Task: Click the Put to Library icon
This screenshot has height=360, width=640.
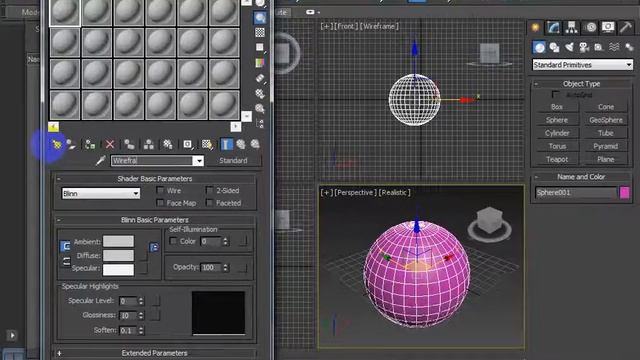Action: pos(167,144)
